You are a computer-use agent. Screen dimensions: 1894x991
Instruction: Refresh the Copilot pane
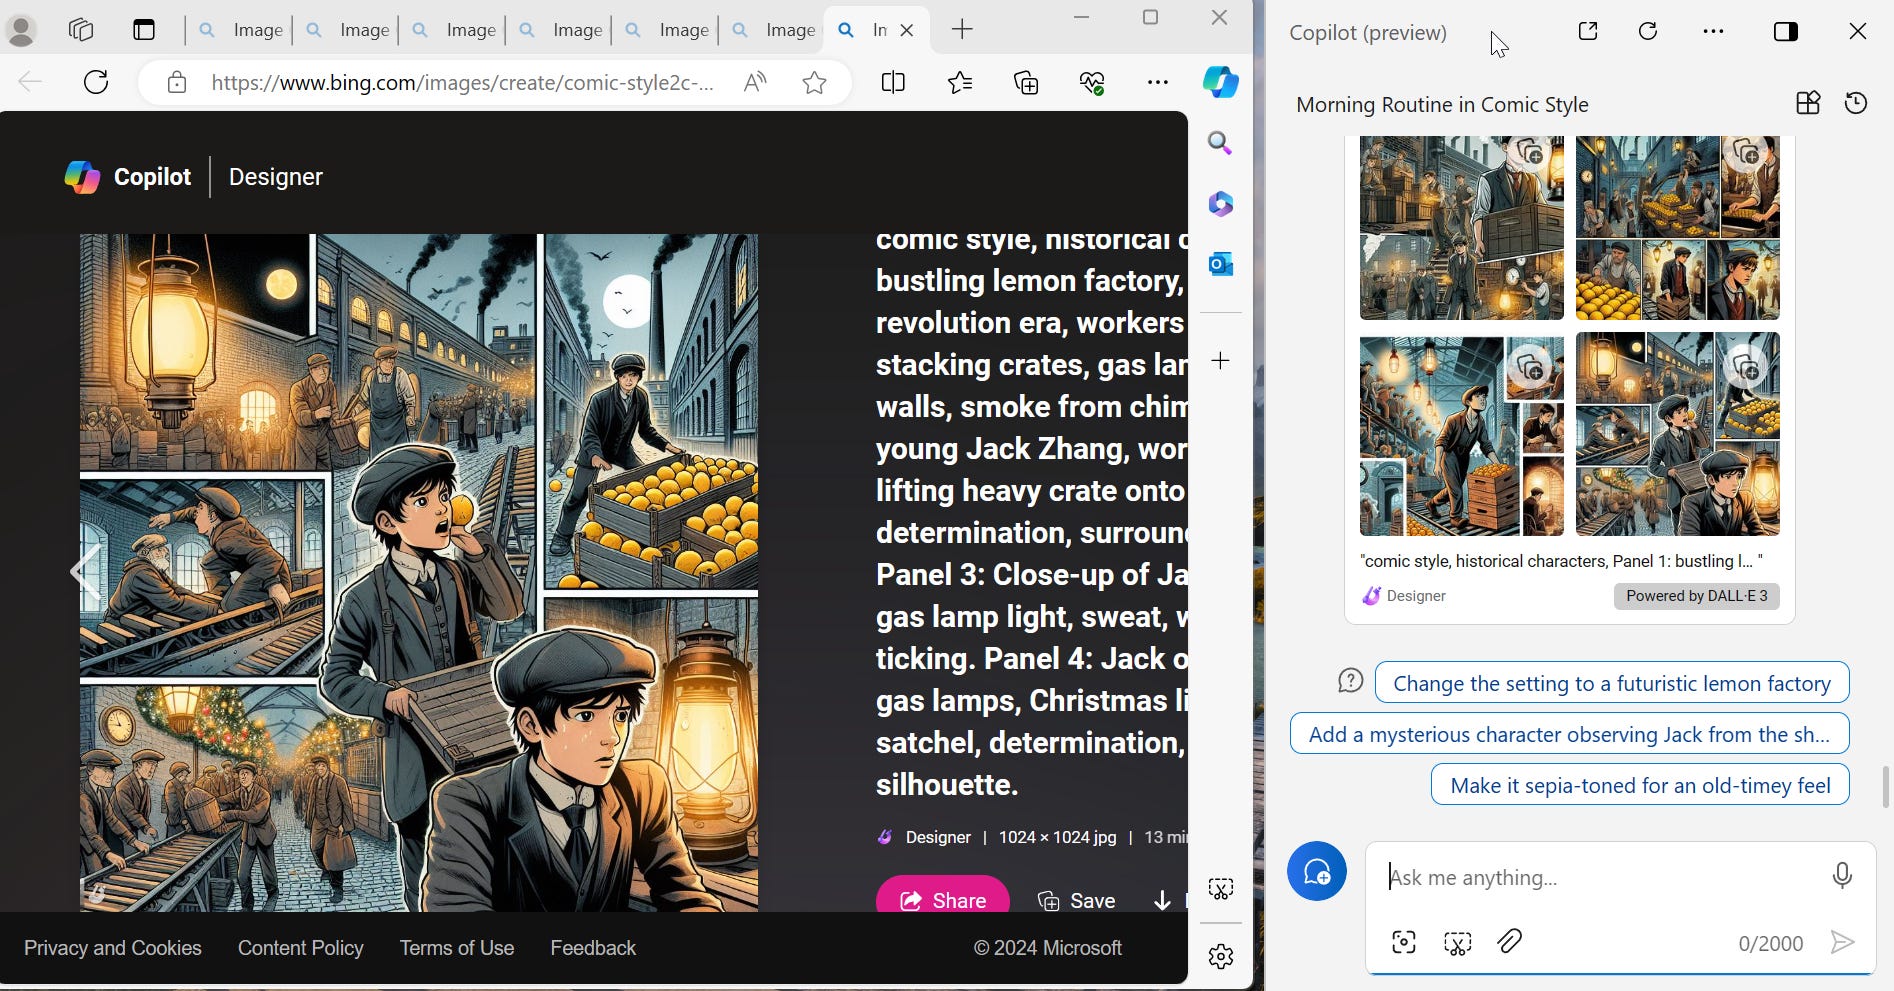pos(1648,31)
